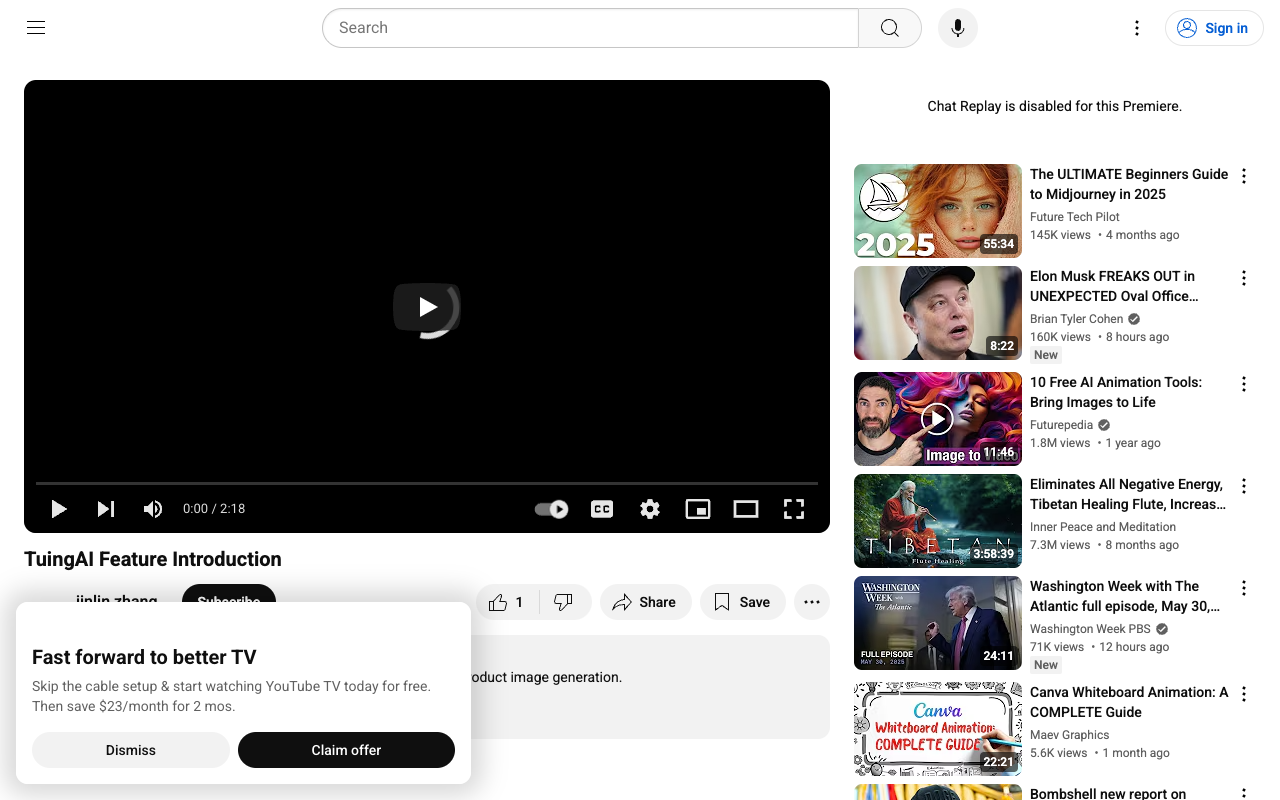Open title 'Eliminates All Negative Energy'
This screenshot has height=800, width=1280.
1128,494
